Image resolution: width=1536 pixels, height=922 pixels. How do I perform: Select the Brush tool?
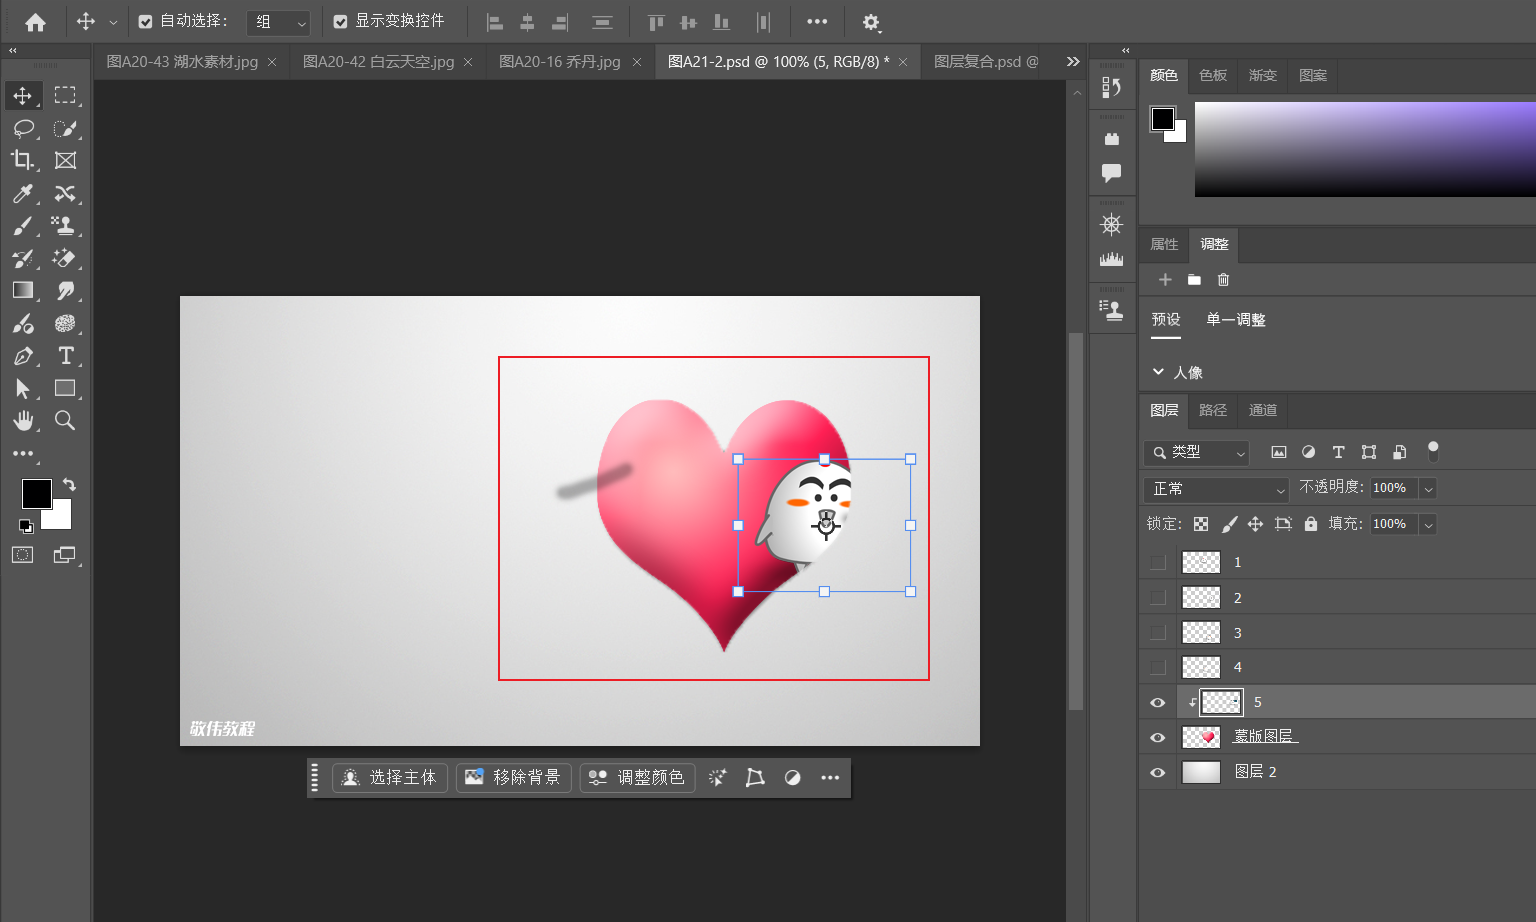pos(22,226)
